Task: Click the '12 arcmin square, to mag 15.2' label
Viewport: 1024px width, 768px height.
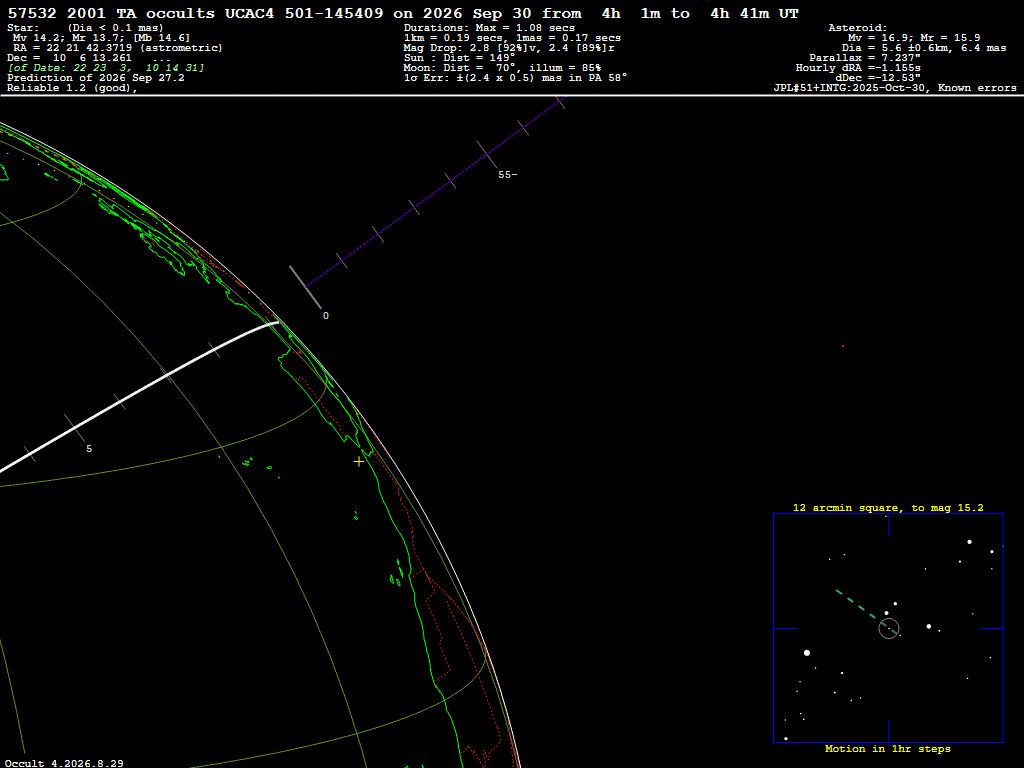Action: (x=888, y=507)
